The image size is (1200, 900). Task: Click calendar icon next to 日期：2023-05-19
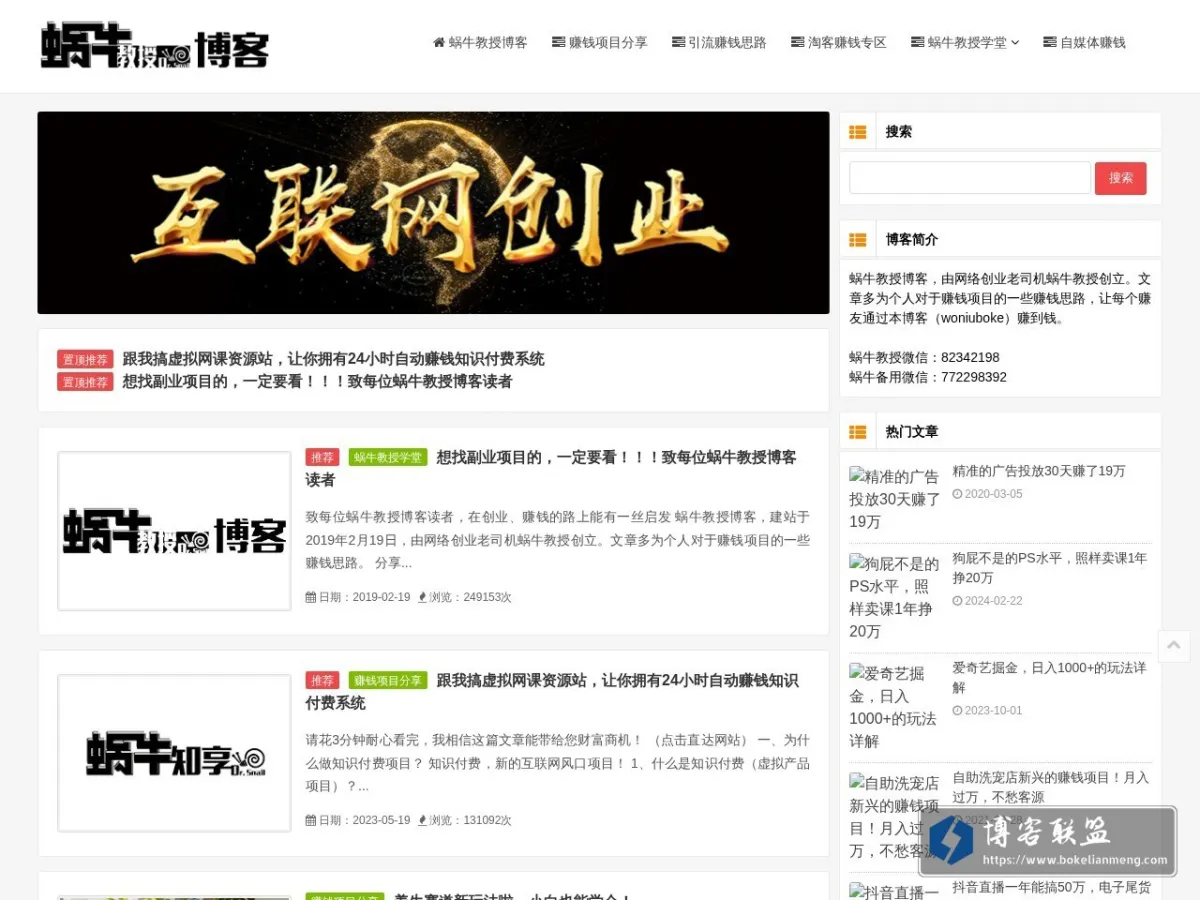310,820
